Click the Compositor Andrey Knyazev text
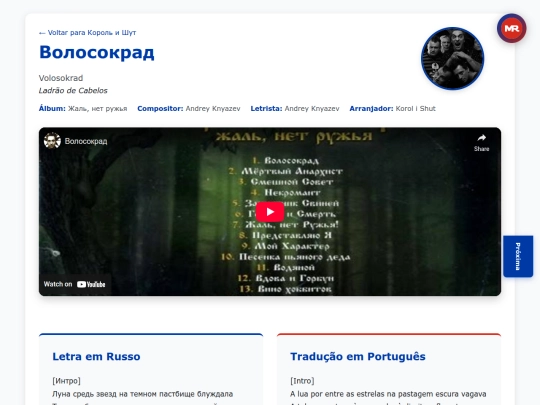The image size is (540, 405). click(x=213, y=109)
